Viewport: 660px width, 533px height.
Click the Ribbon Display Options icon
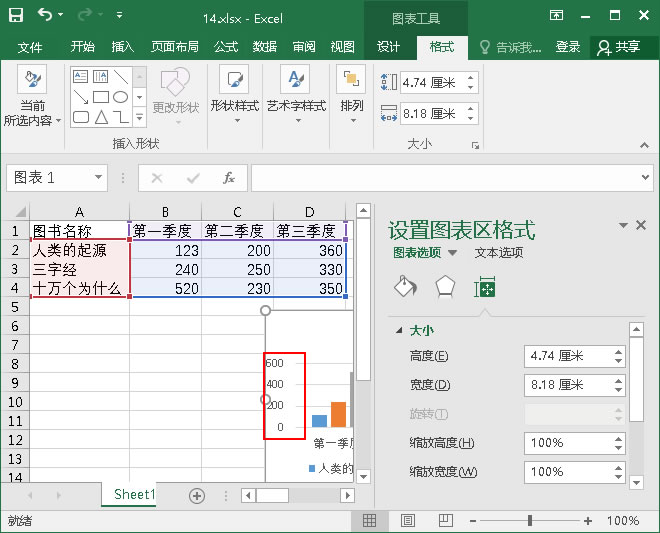(x=556, y=16)
